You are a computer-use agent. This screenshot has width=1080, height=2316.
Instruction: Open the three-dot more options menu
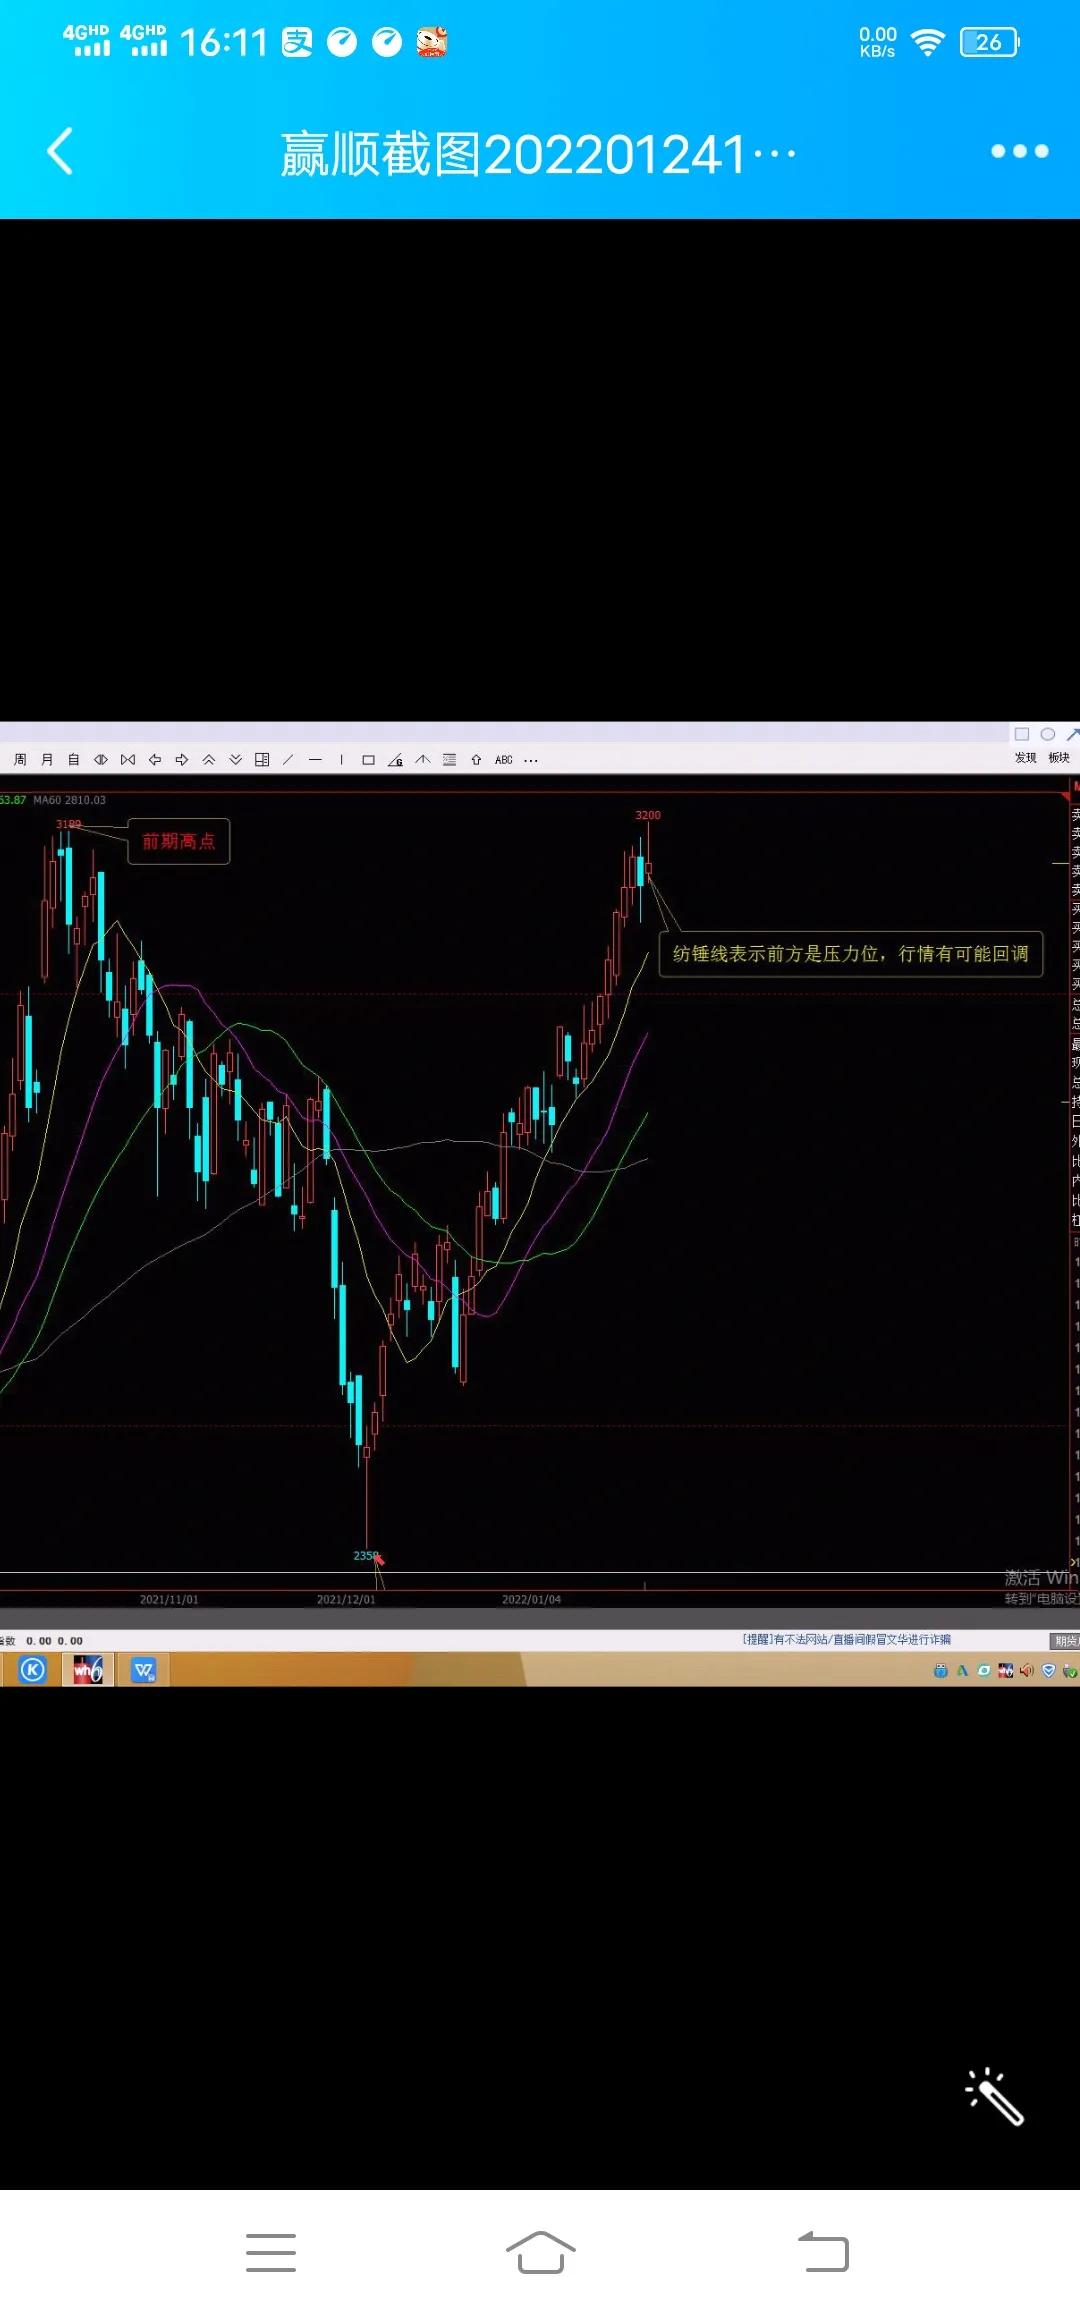point(1019,152)
